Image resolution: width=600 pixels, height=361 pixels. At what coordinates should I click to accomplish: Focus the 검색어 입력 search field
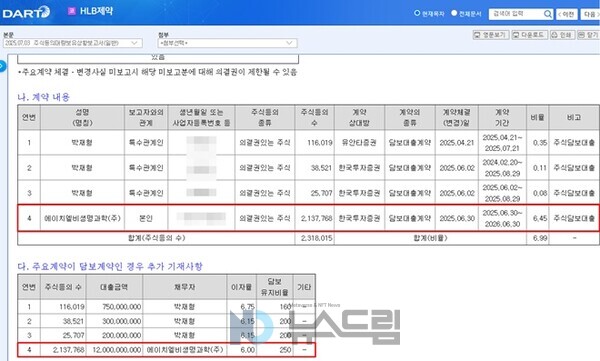[516, 14]
